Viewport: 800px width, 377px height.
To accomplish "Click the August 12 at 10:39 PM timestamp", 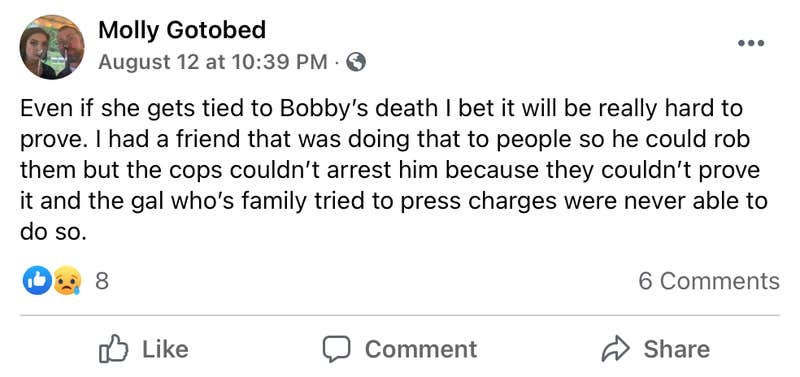I will click(x=213, y=62).
